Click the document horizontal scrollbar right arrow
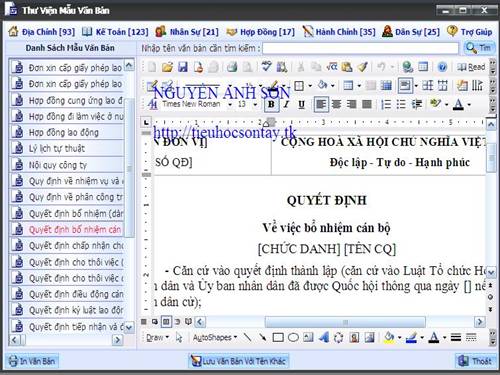 point(480,322)
